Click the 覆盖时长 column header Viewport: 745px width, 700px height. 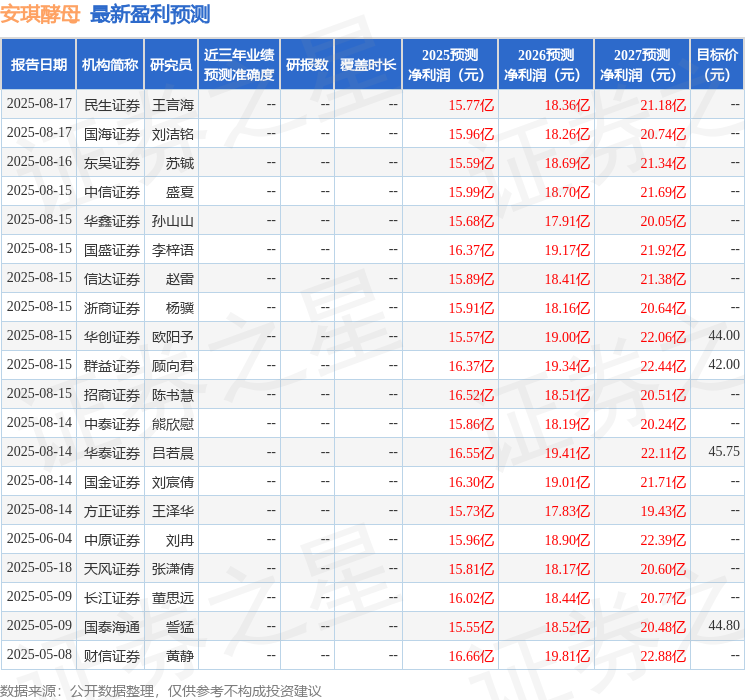point(368,65)
